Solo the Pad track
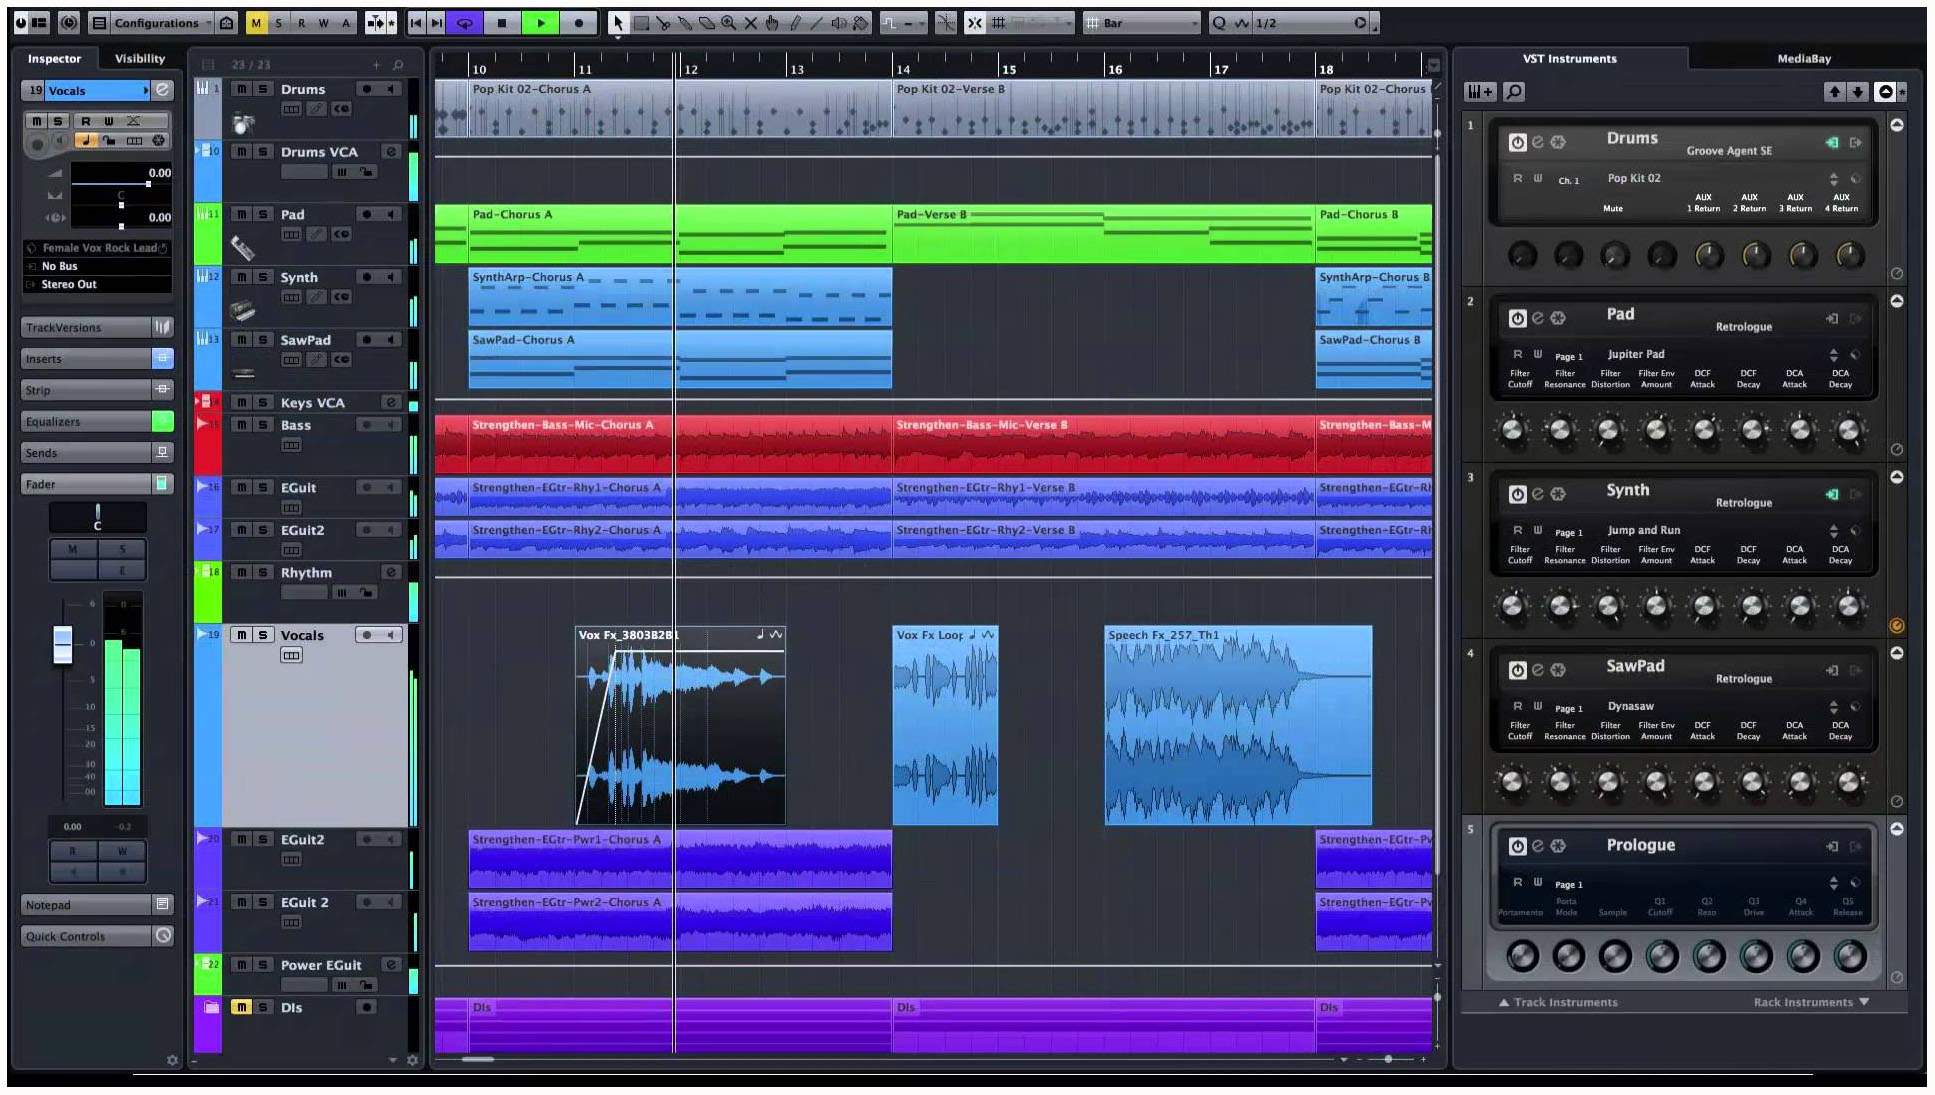1935x1095 pixels. click(263, 214)
